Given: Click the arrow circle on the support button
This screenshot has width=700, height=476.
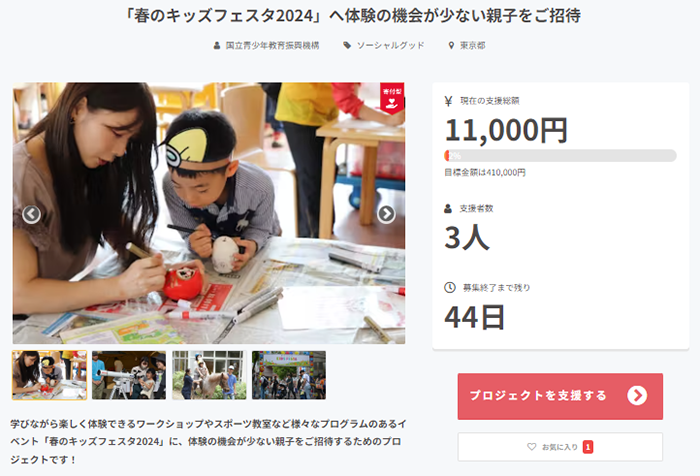Looking at the screenshot, I should click(637, 396).
